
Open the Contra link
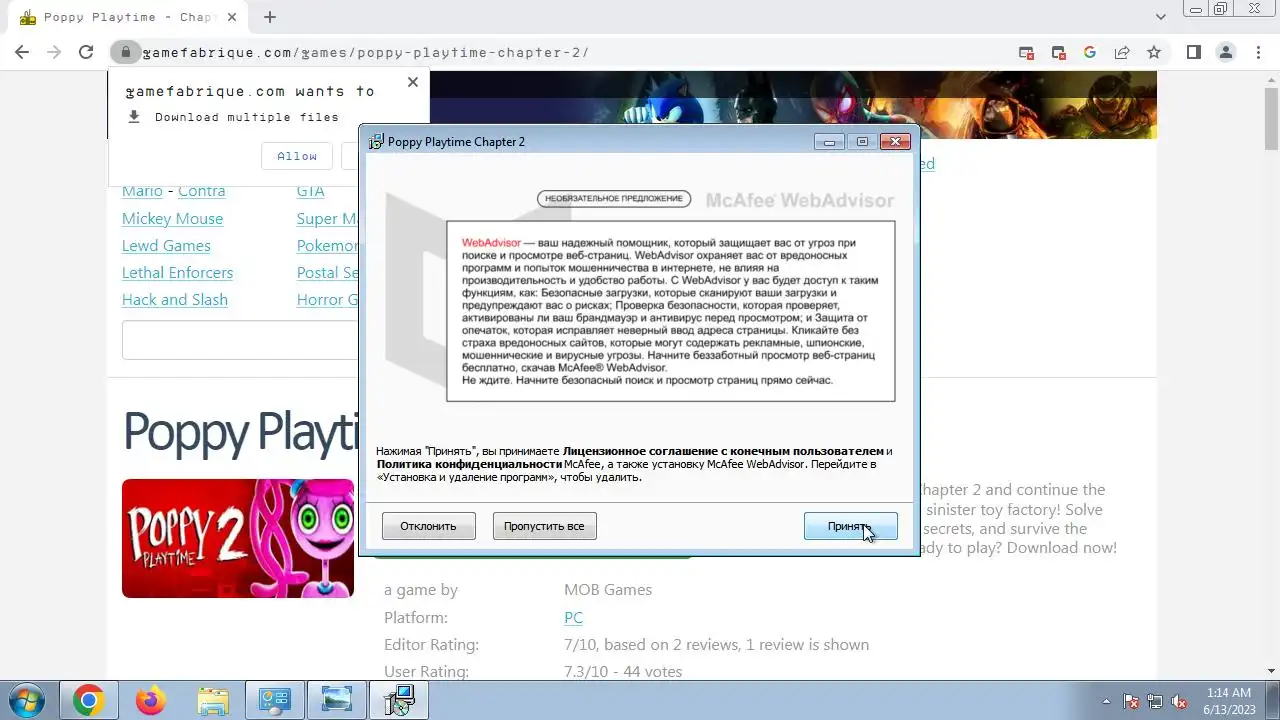[201, 191]
